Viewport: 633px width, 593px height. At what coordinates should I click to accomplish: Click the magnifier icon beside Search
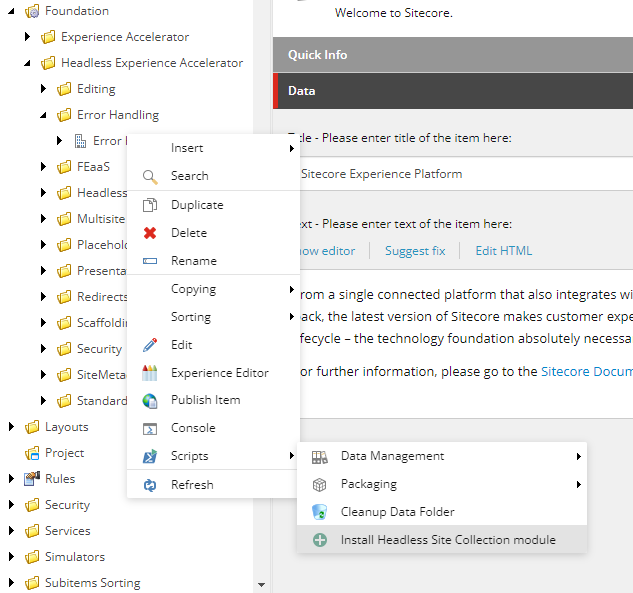pyautogui.click(x=150, y=177)
